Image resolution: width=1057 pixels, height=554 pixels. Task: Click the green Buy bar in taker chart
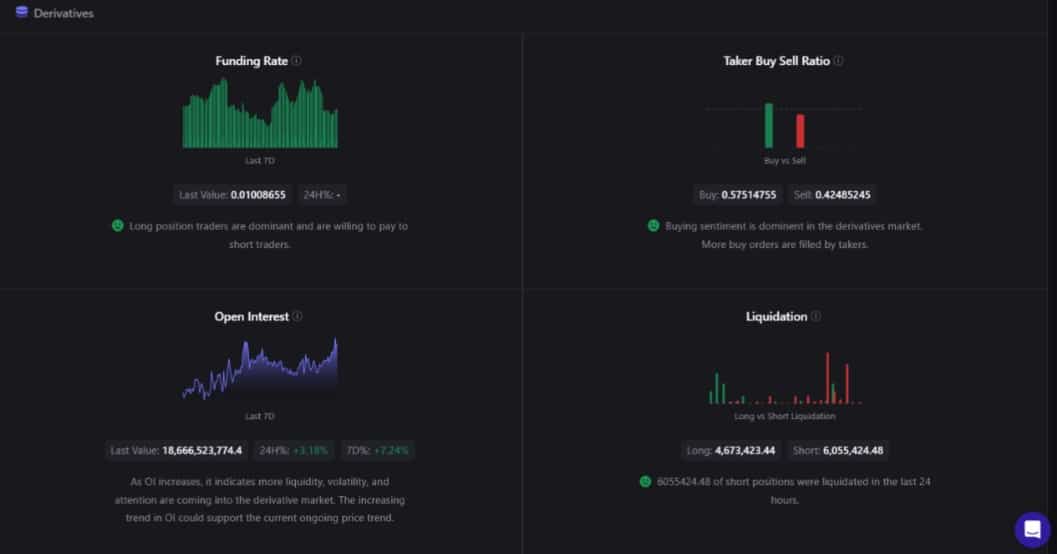[769, 125]
